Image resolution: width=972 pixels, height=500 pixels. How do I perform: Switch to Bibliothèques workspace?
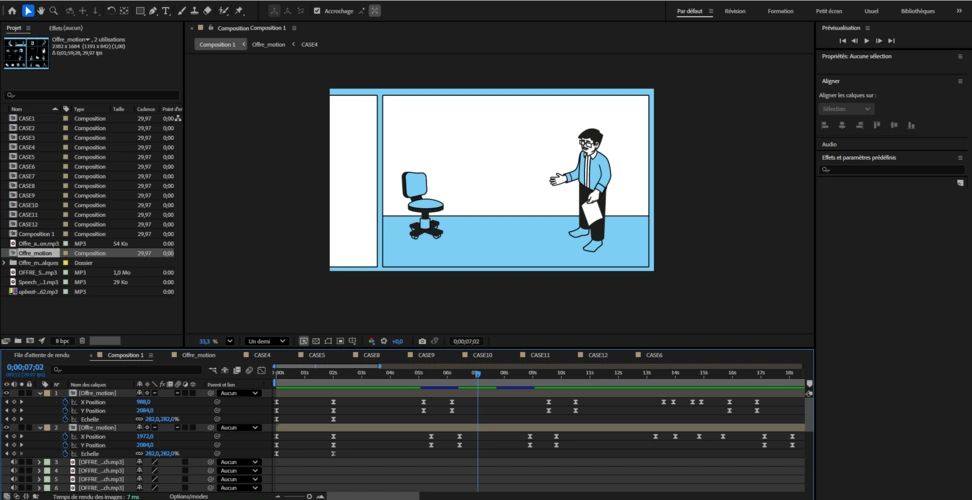tap(917, 11)
